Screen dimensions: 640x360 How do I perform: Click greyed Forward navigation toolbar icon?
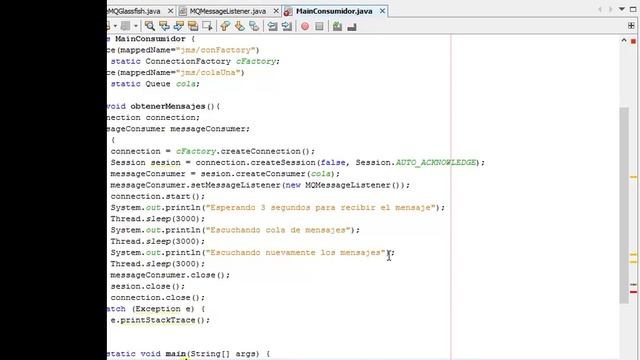pos(125,26)
